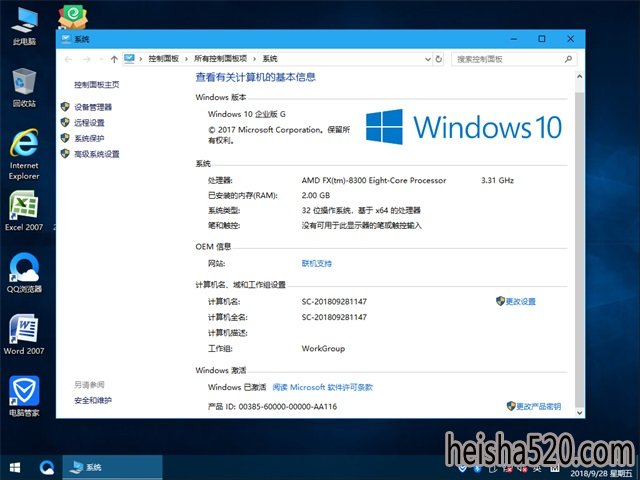Screen dimensions: 640x480
Task: Select 所有控制面板项 breadcrumb
Action: (x=220, y=59)
